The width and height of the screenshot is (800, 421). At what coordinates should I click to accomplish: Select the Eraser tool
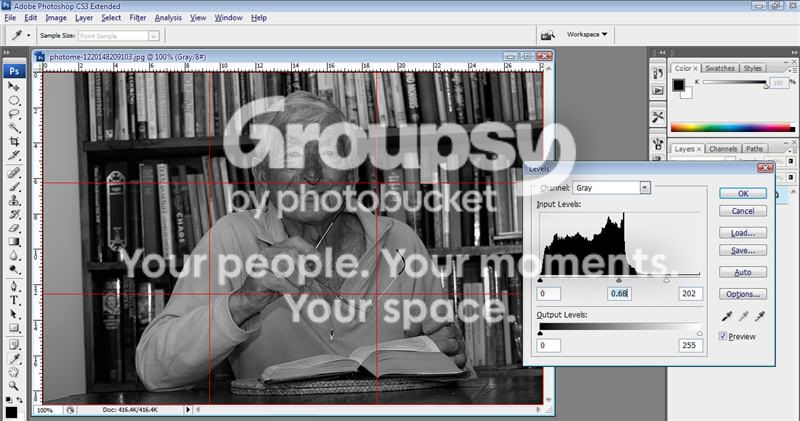pyautogui.click(x=14, y=228)
